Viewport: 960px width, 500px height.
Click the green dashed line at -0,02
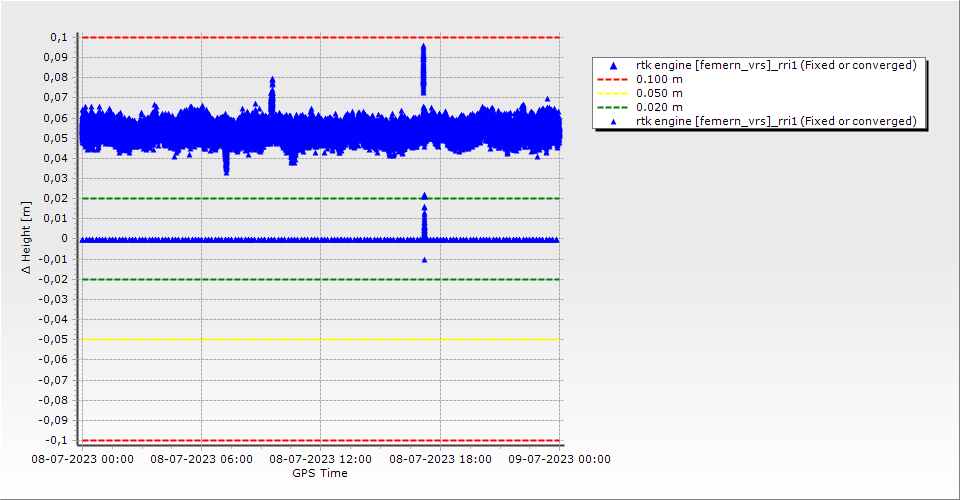tap(300, 279)
